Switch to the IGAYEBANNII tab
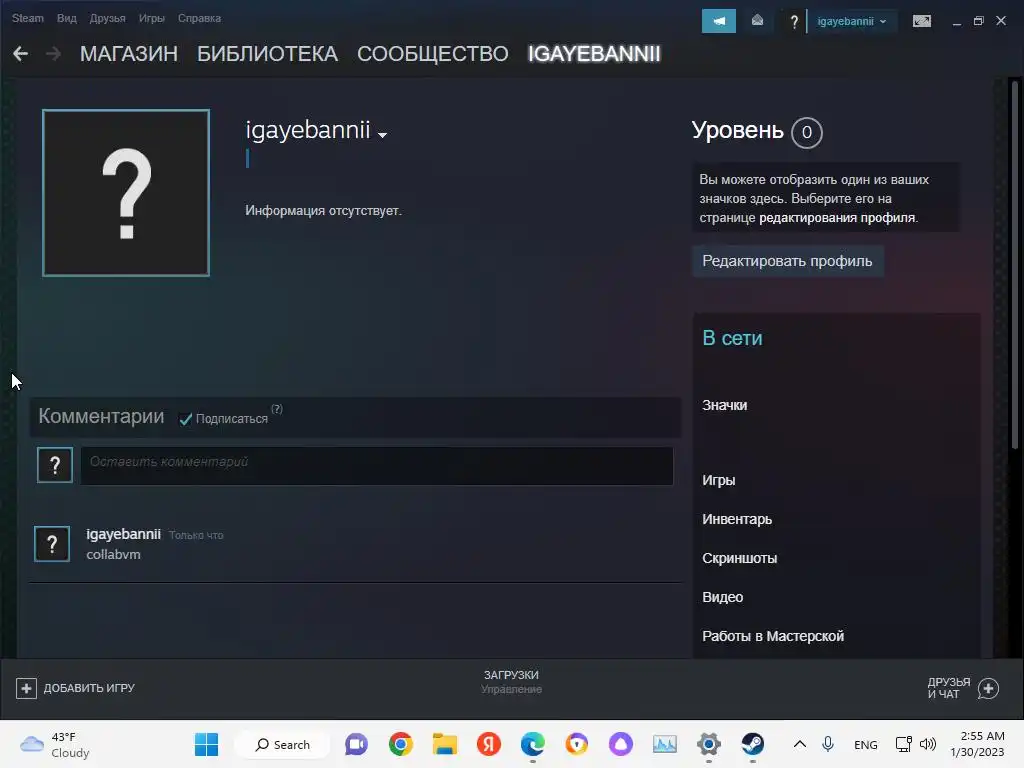This screenshot has height=768, width=1024. point(594,54)
